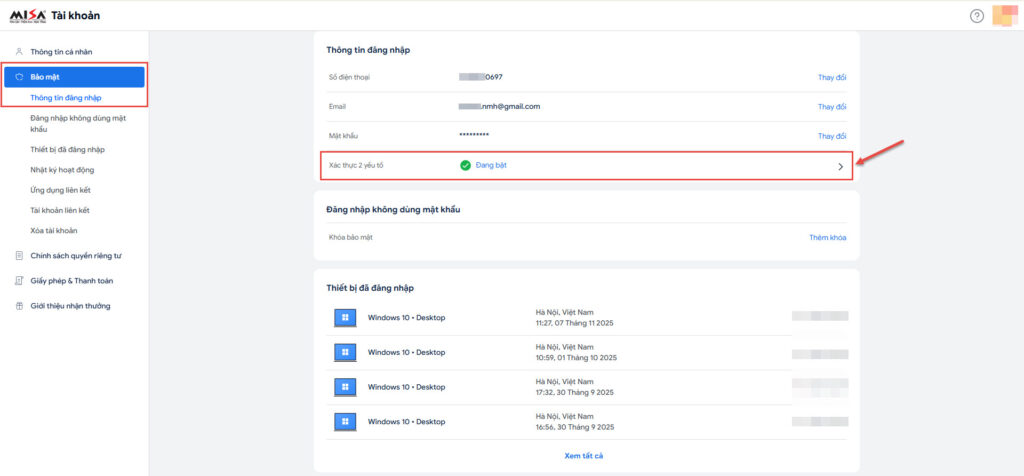Screen dimensions: 1024x476
Task: Click Thay đổi next to Số điện thoại
Action: (832, 77)
